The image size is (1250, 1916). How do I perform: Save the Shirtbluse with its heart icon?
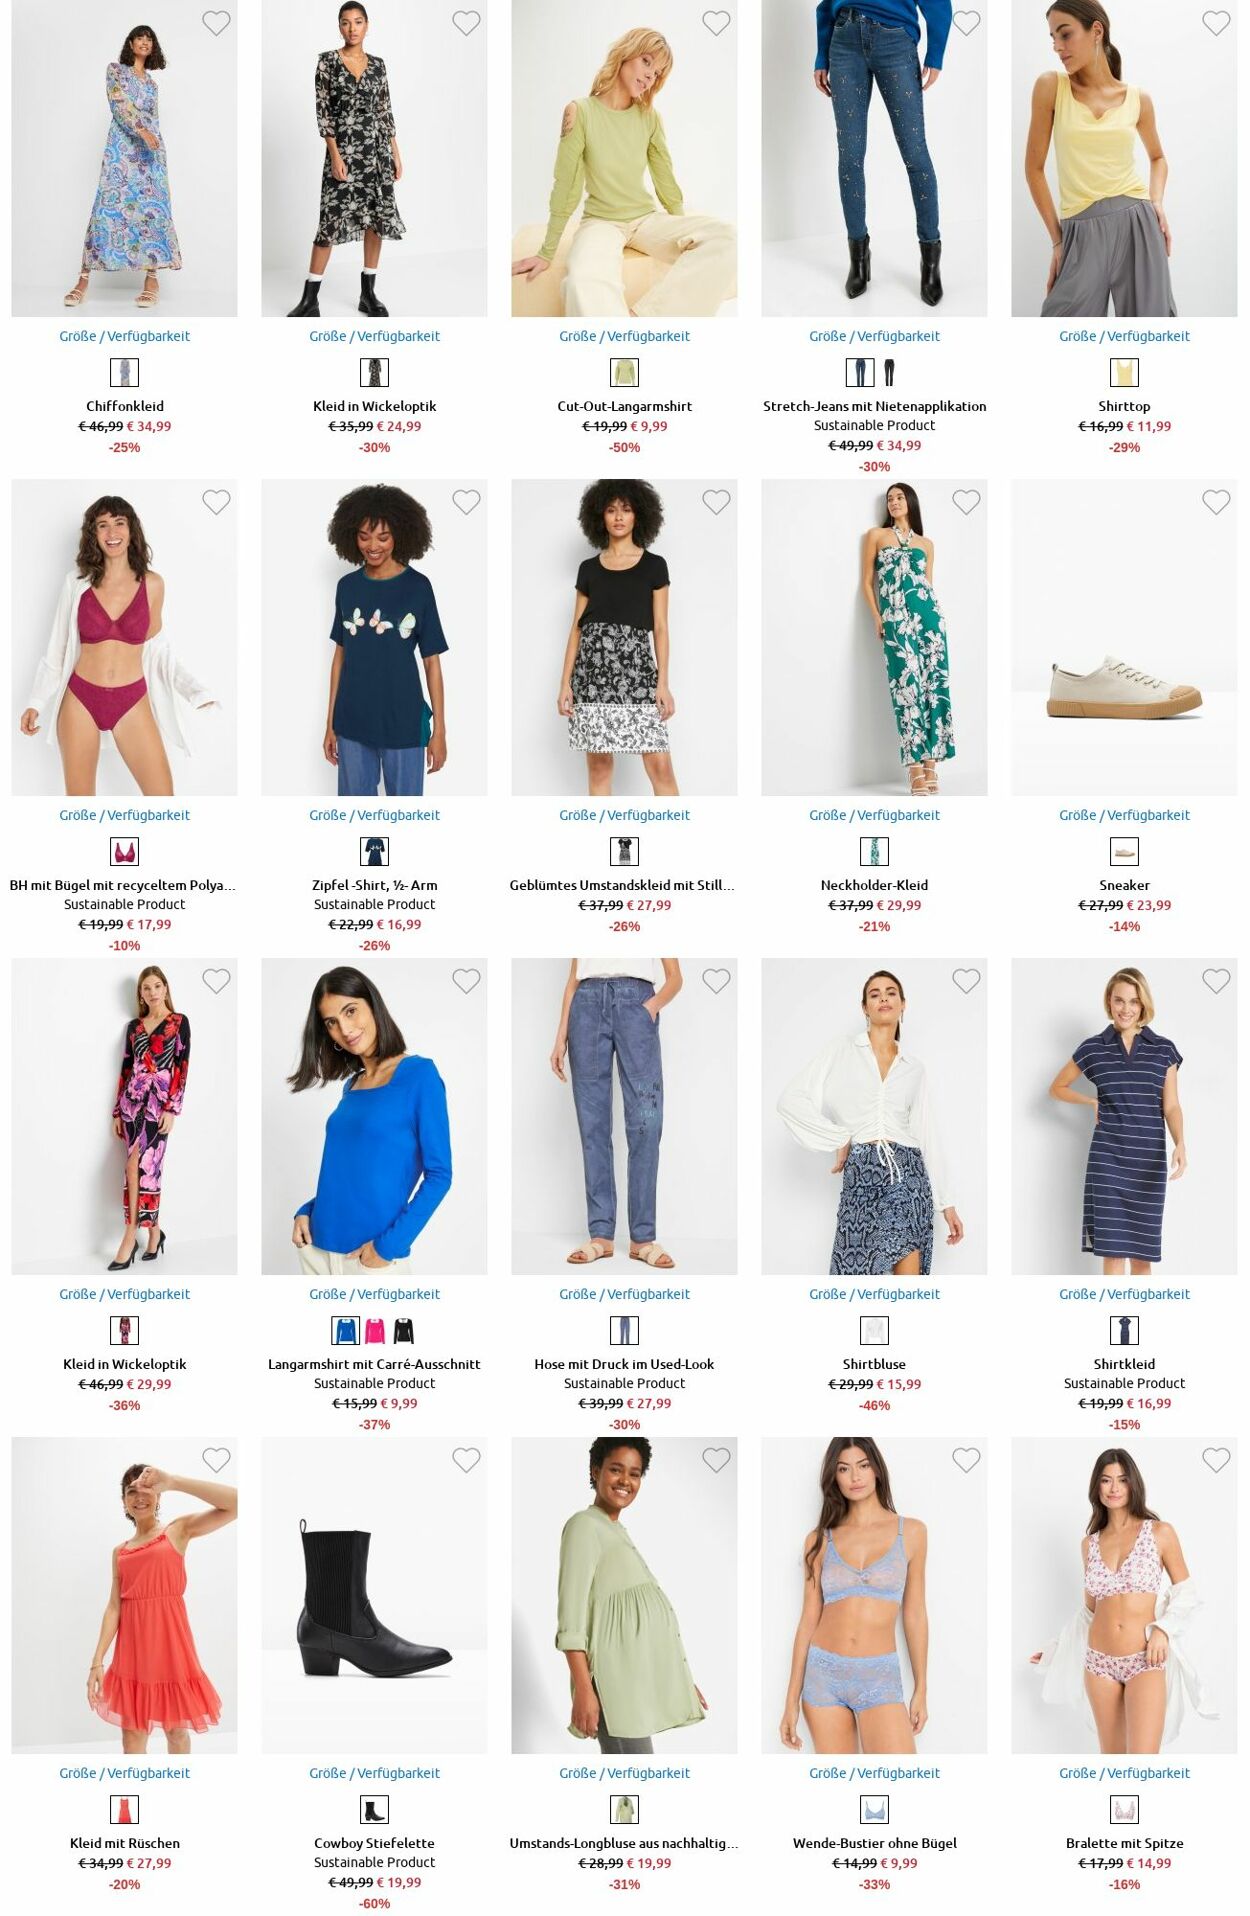(966, 981)
